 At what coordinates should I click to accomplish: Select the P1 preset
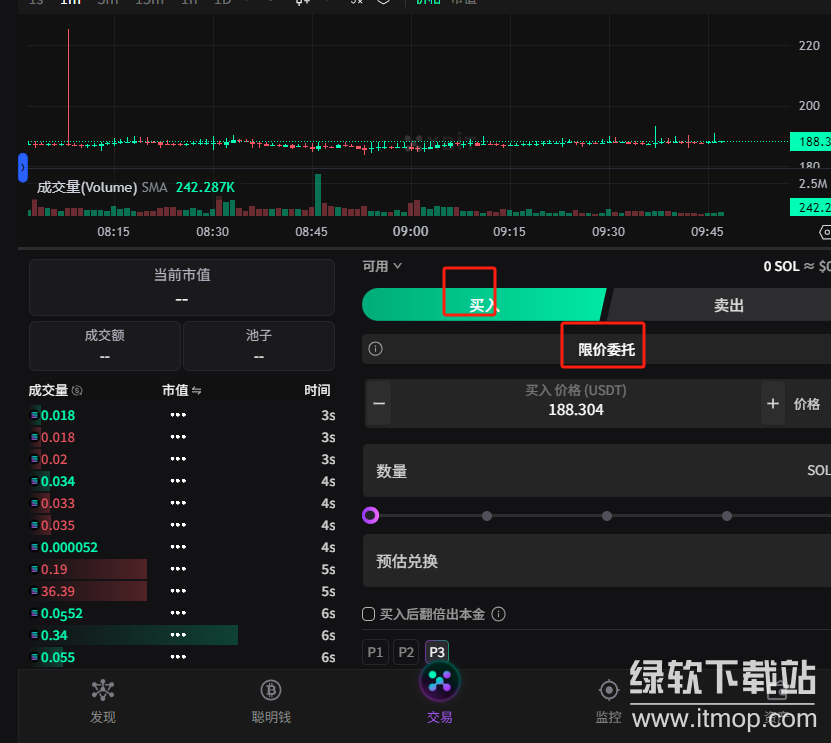(375, 652)
